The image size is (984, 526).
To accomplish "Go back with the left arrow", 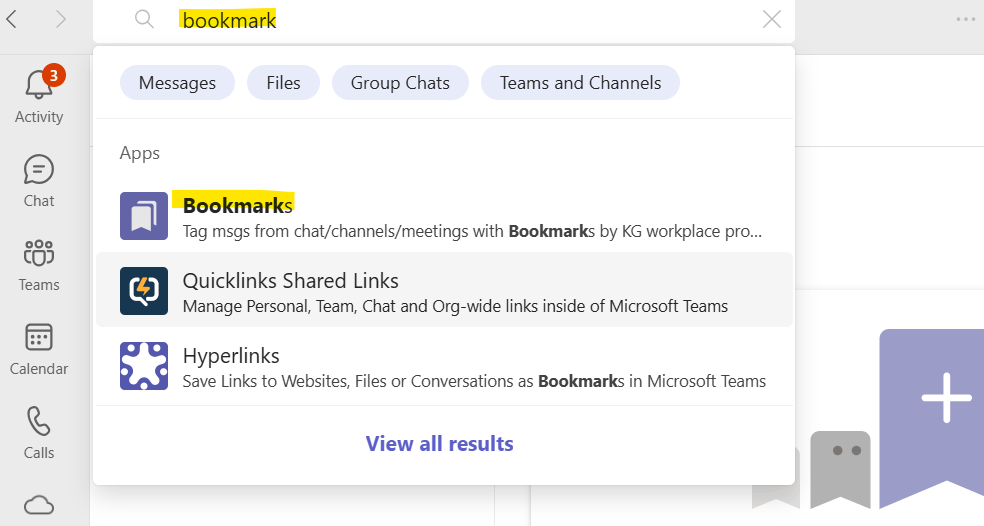I will pyautogui.click(x=11, y=19).
